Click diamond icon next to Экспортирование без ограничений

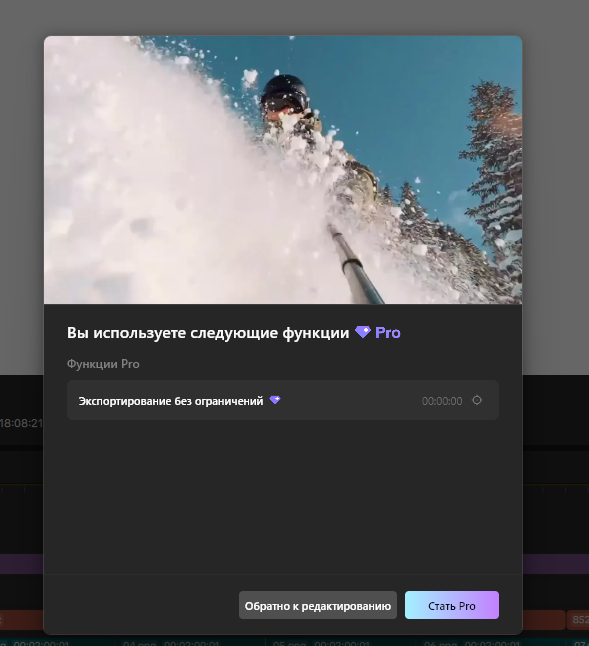pyautogui.click(x=275, y=400)
